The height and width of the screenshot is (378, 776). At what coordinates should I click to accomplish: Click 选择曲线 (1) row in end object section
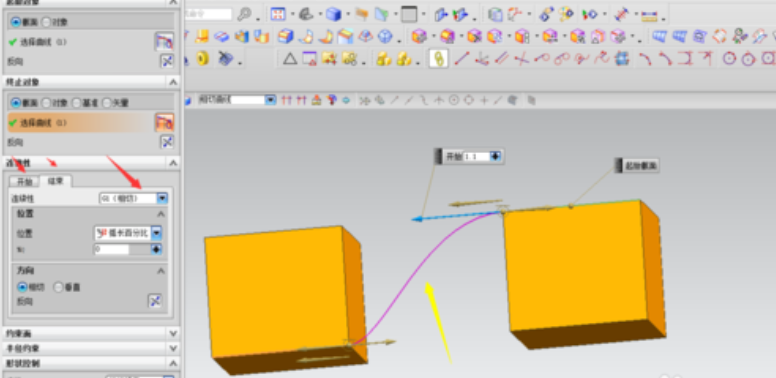pos(81,123)
